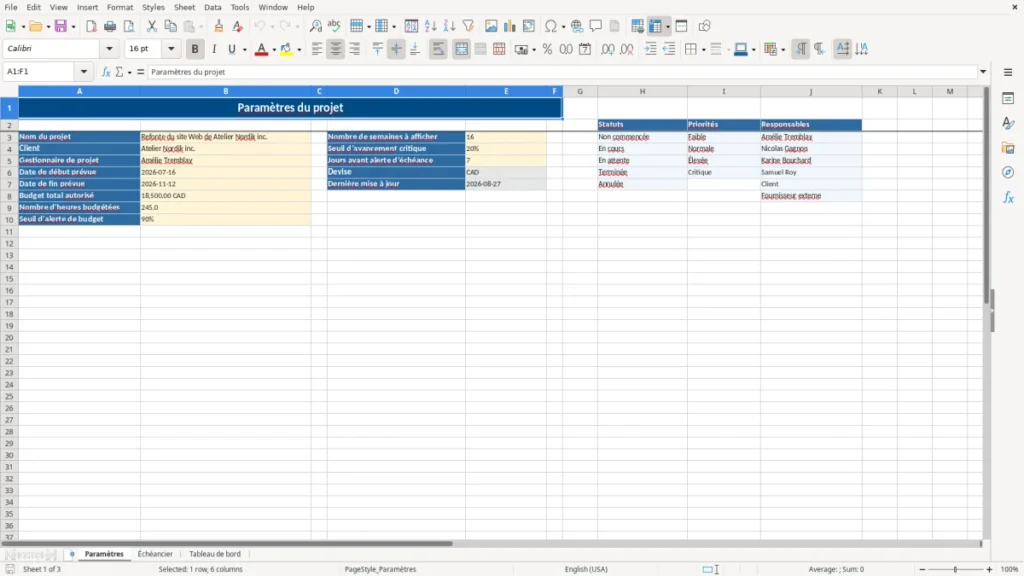Click the AutoFilter funnel icon

[468, 26]
